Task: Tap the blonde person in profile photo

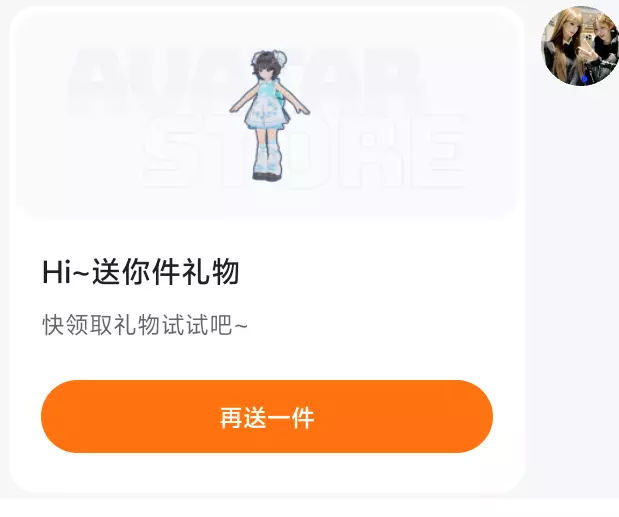Action: [x=563, y=47]
